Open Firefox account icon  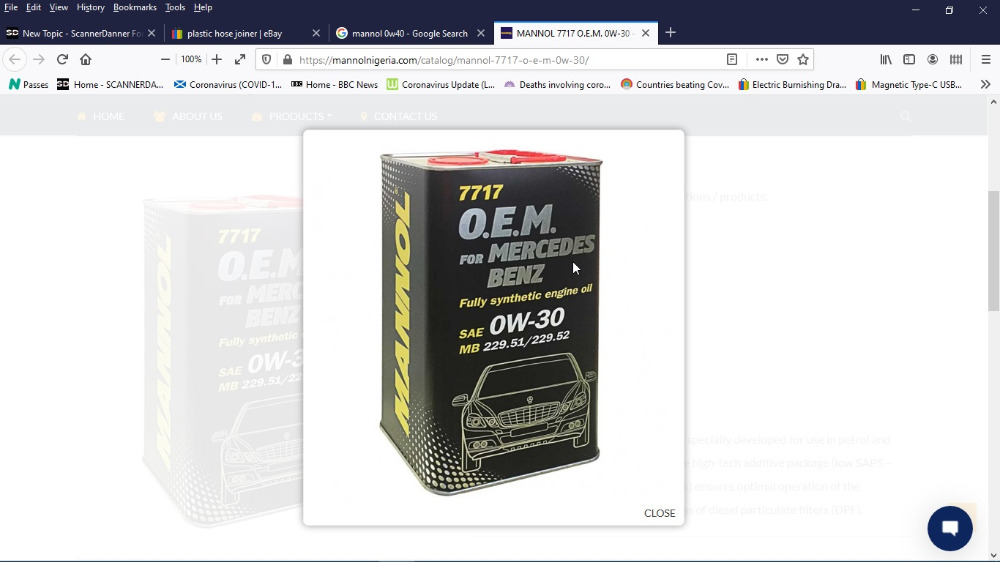pyautogui.click(x=932, y=59)
